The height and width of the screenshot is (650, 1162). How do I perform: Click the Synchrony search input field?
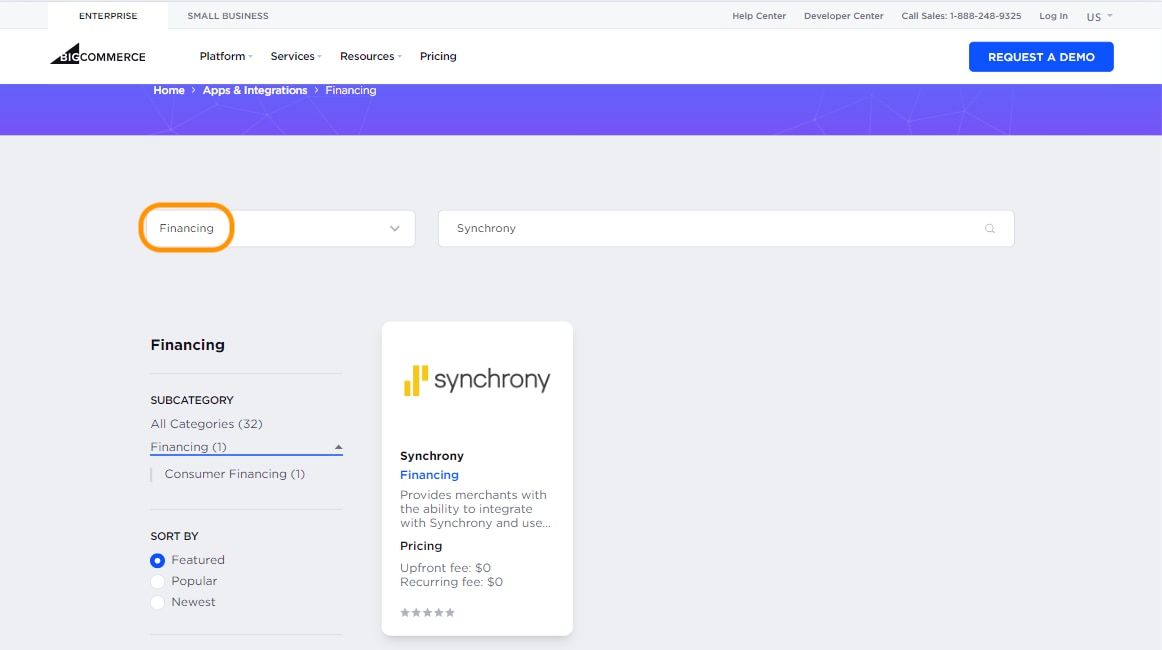[x=726, y=228]
